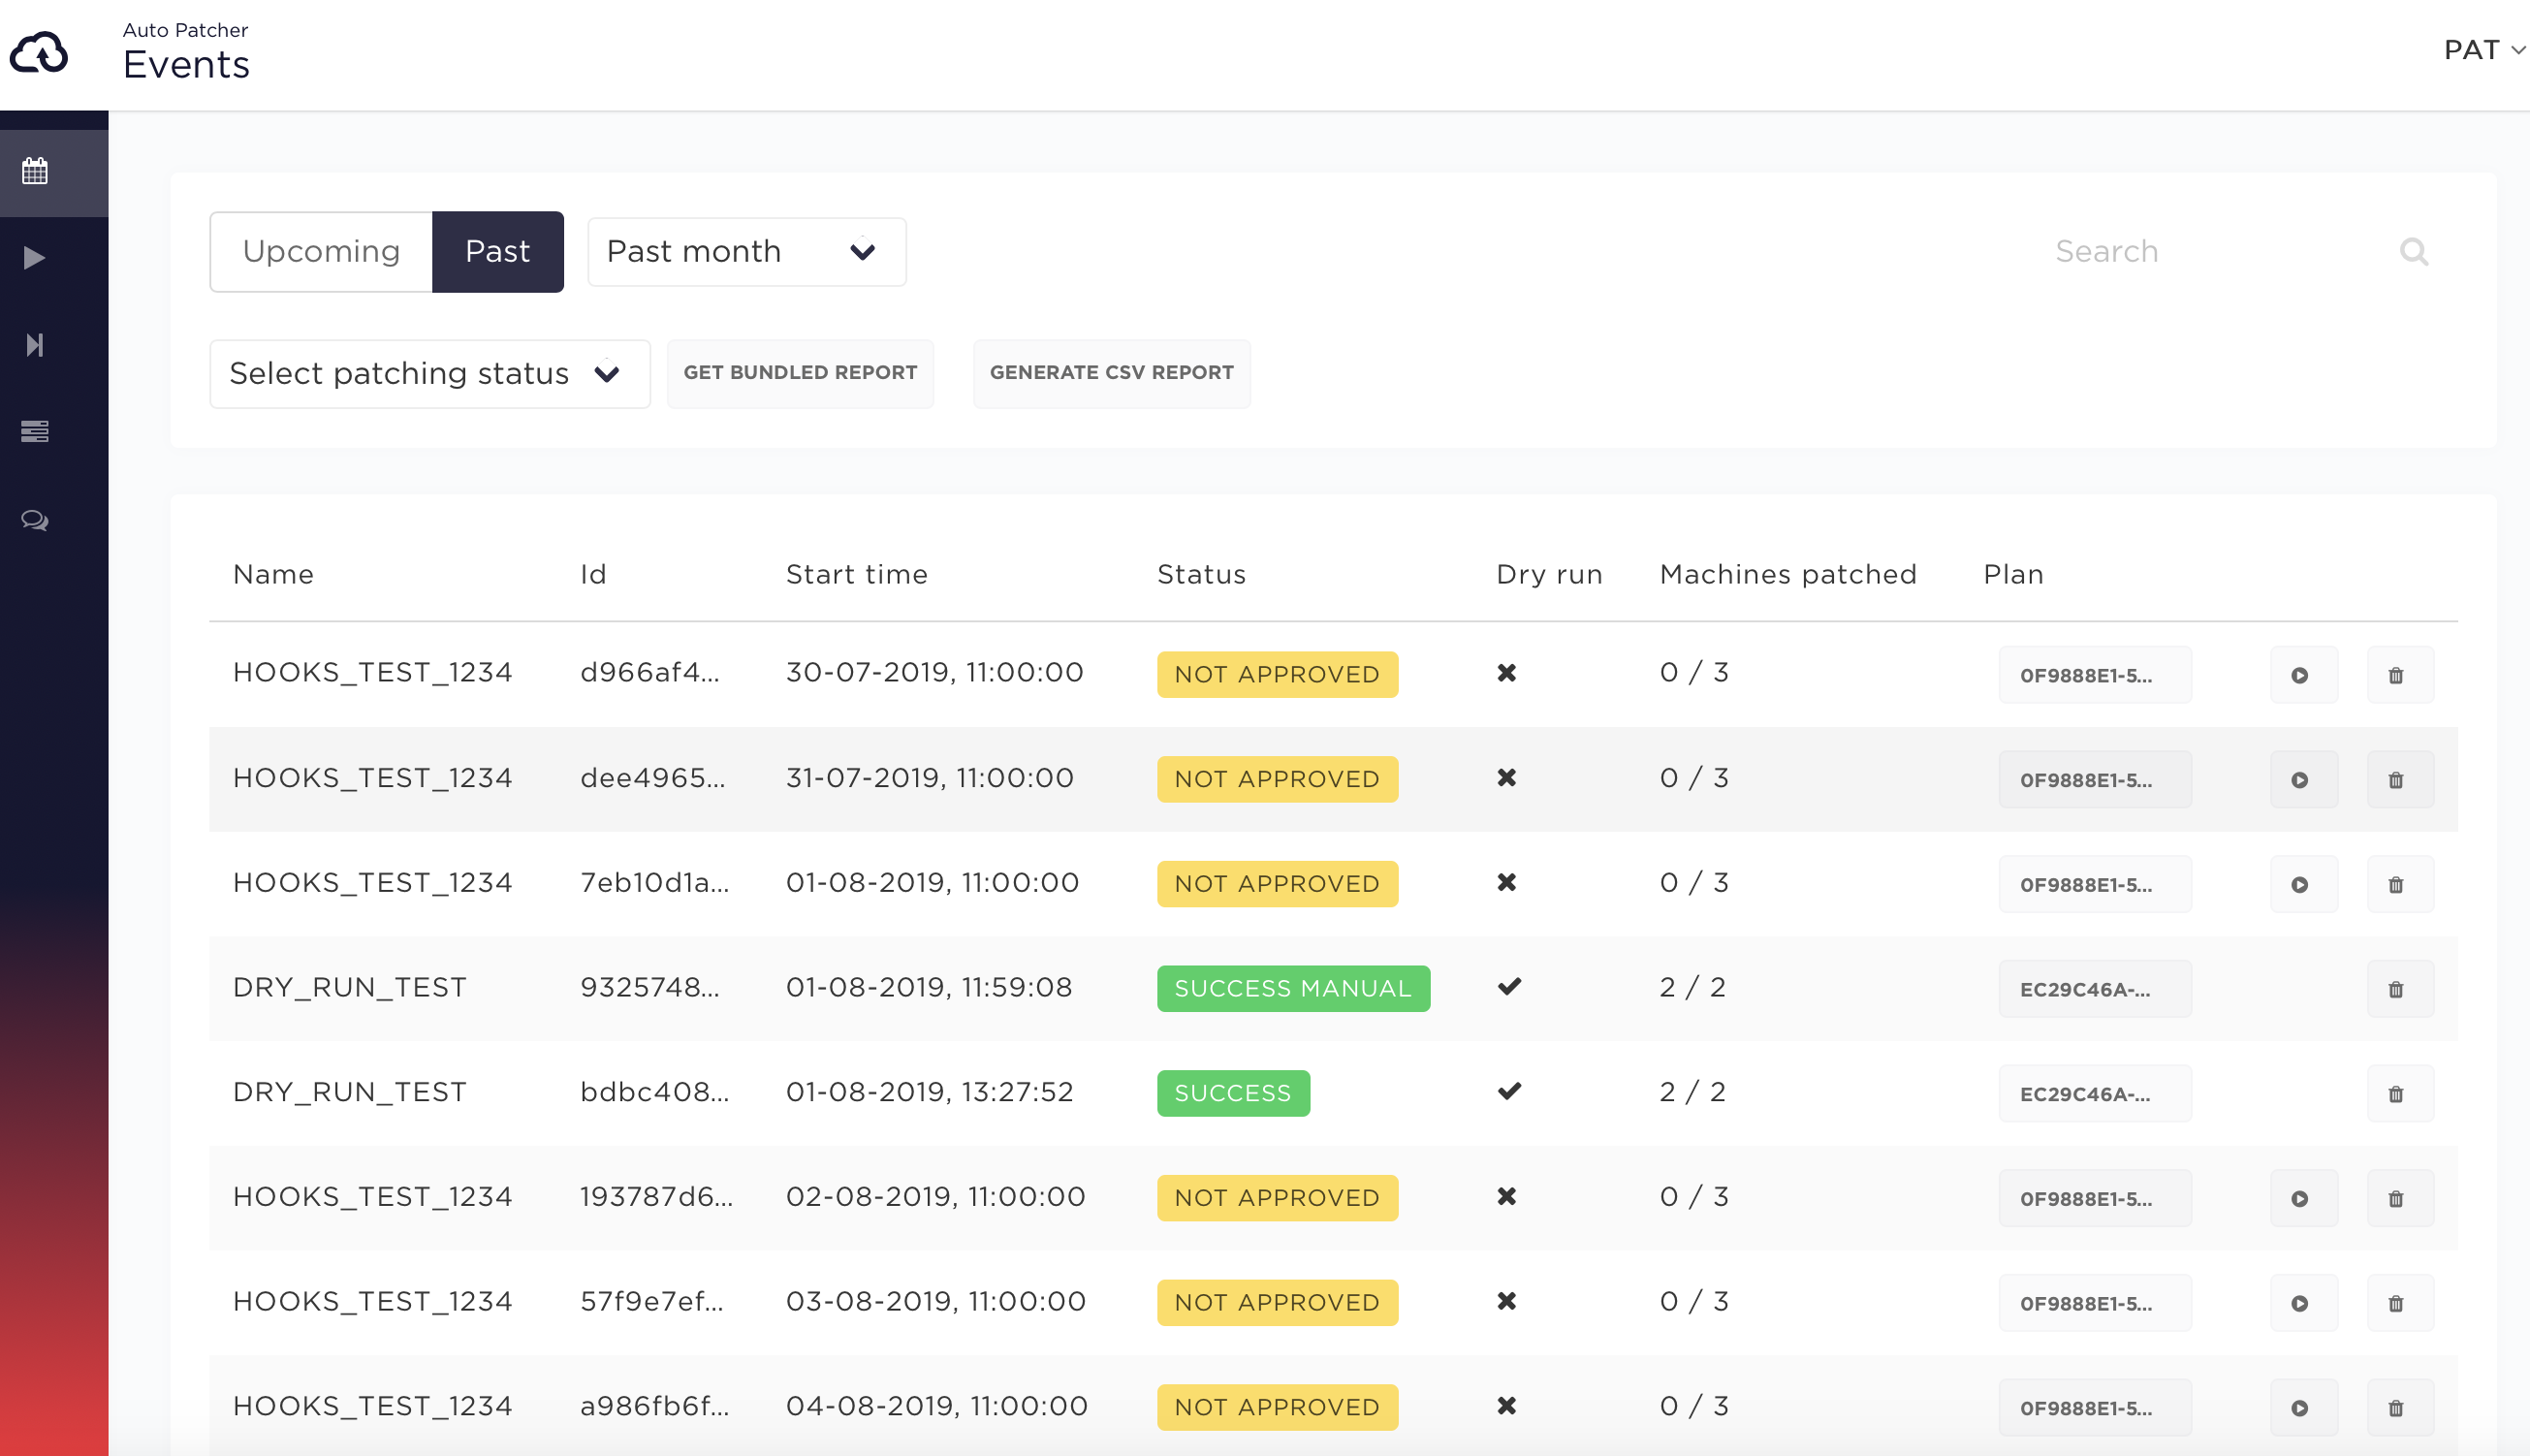Open the calendar events sidebar icon
Image resolution: width=2530 pixels, height=1456 pixels.
(35, 171)
